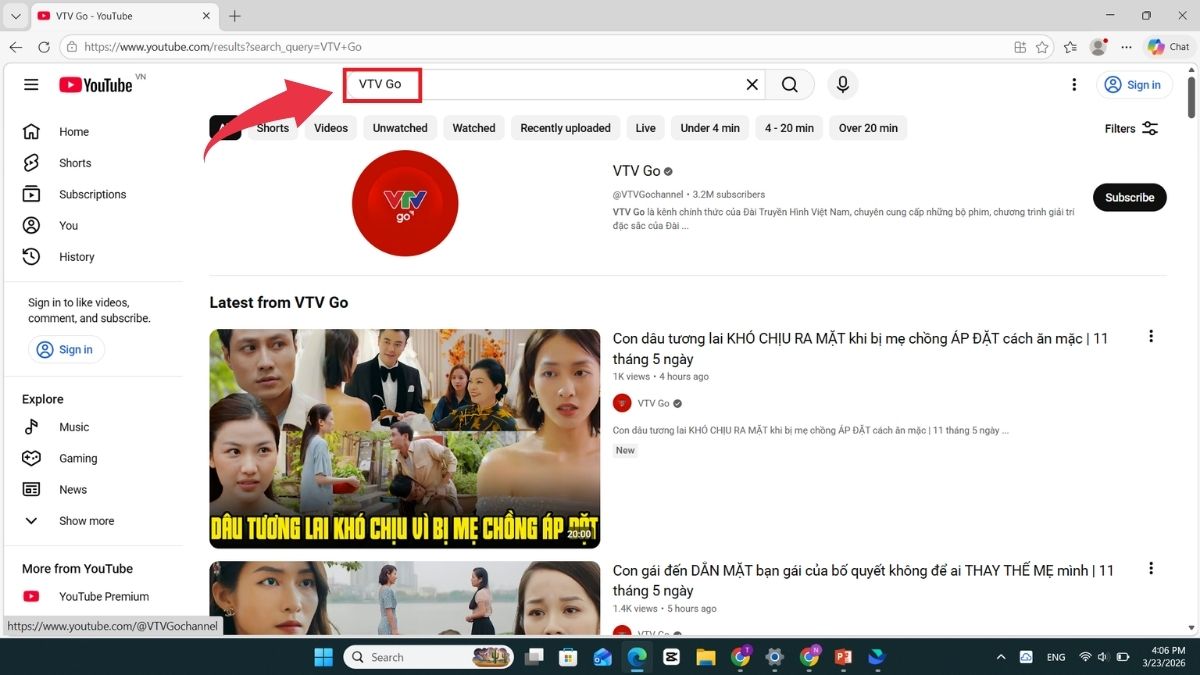Click the Sign in button at top right
1200x675 pixels.
pyautogui.click(x=1134, y=85)
